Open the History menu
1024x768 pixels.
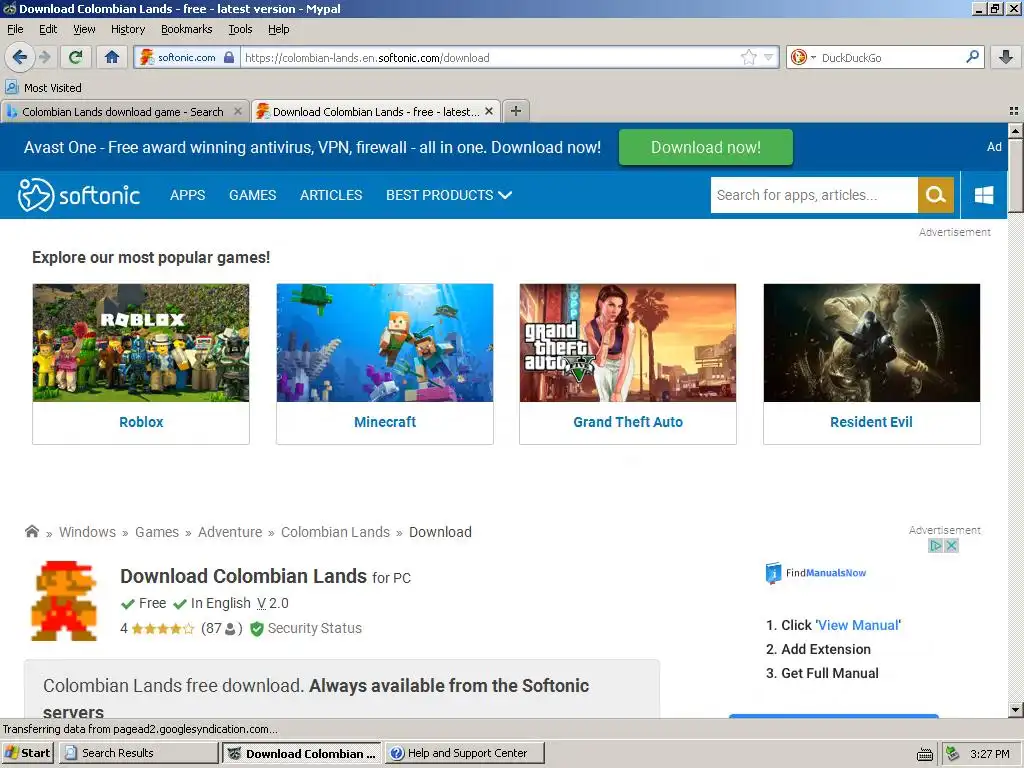click(x=127, y=29)
